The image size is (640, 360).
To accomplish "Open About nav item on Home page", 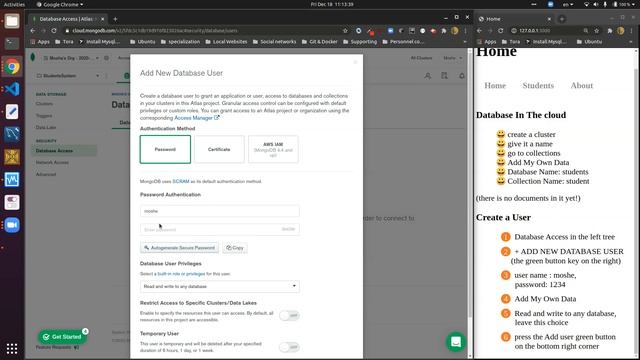I will point(582,85).
